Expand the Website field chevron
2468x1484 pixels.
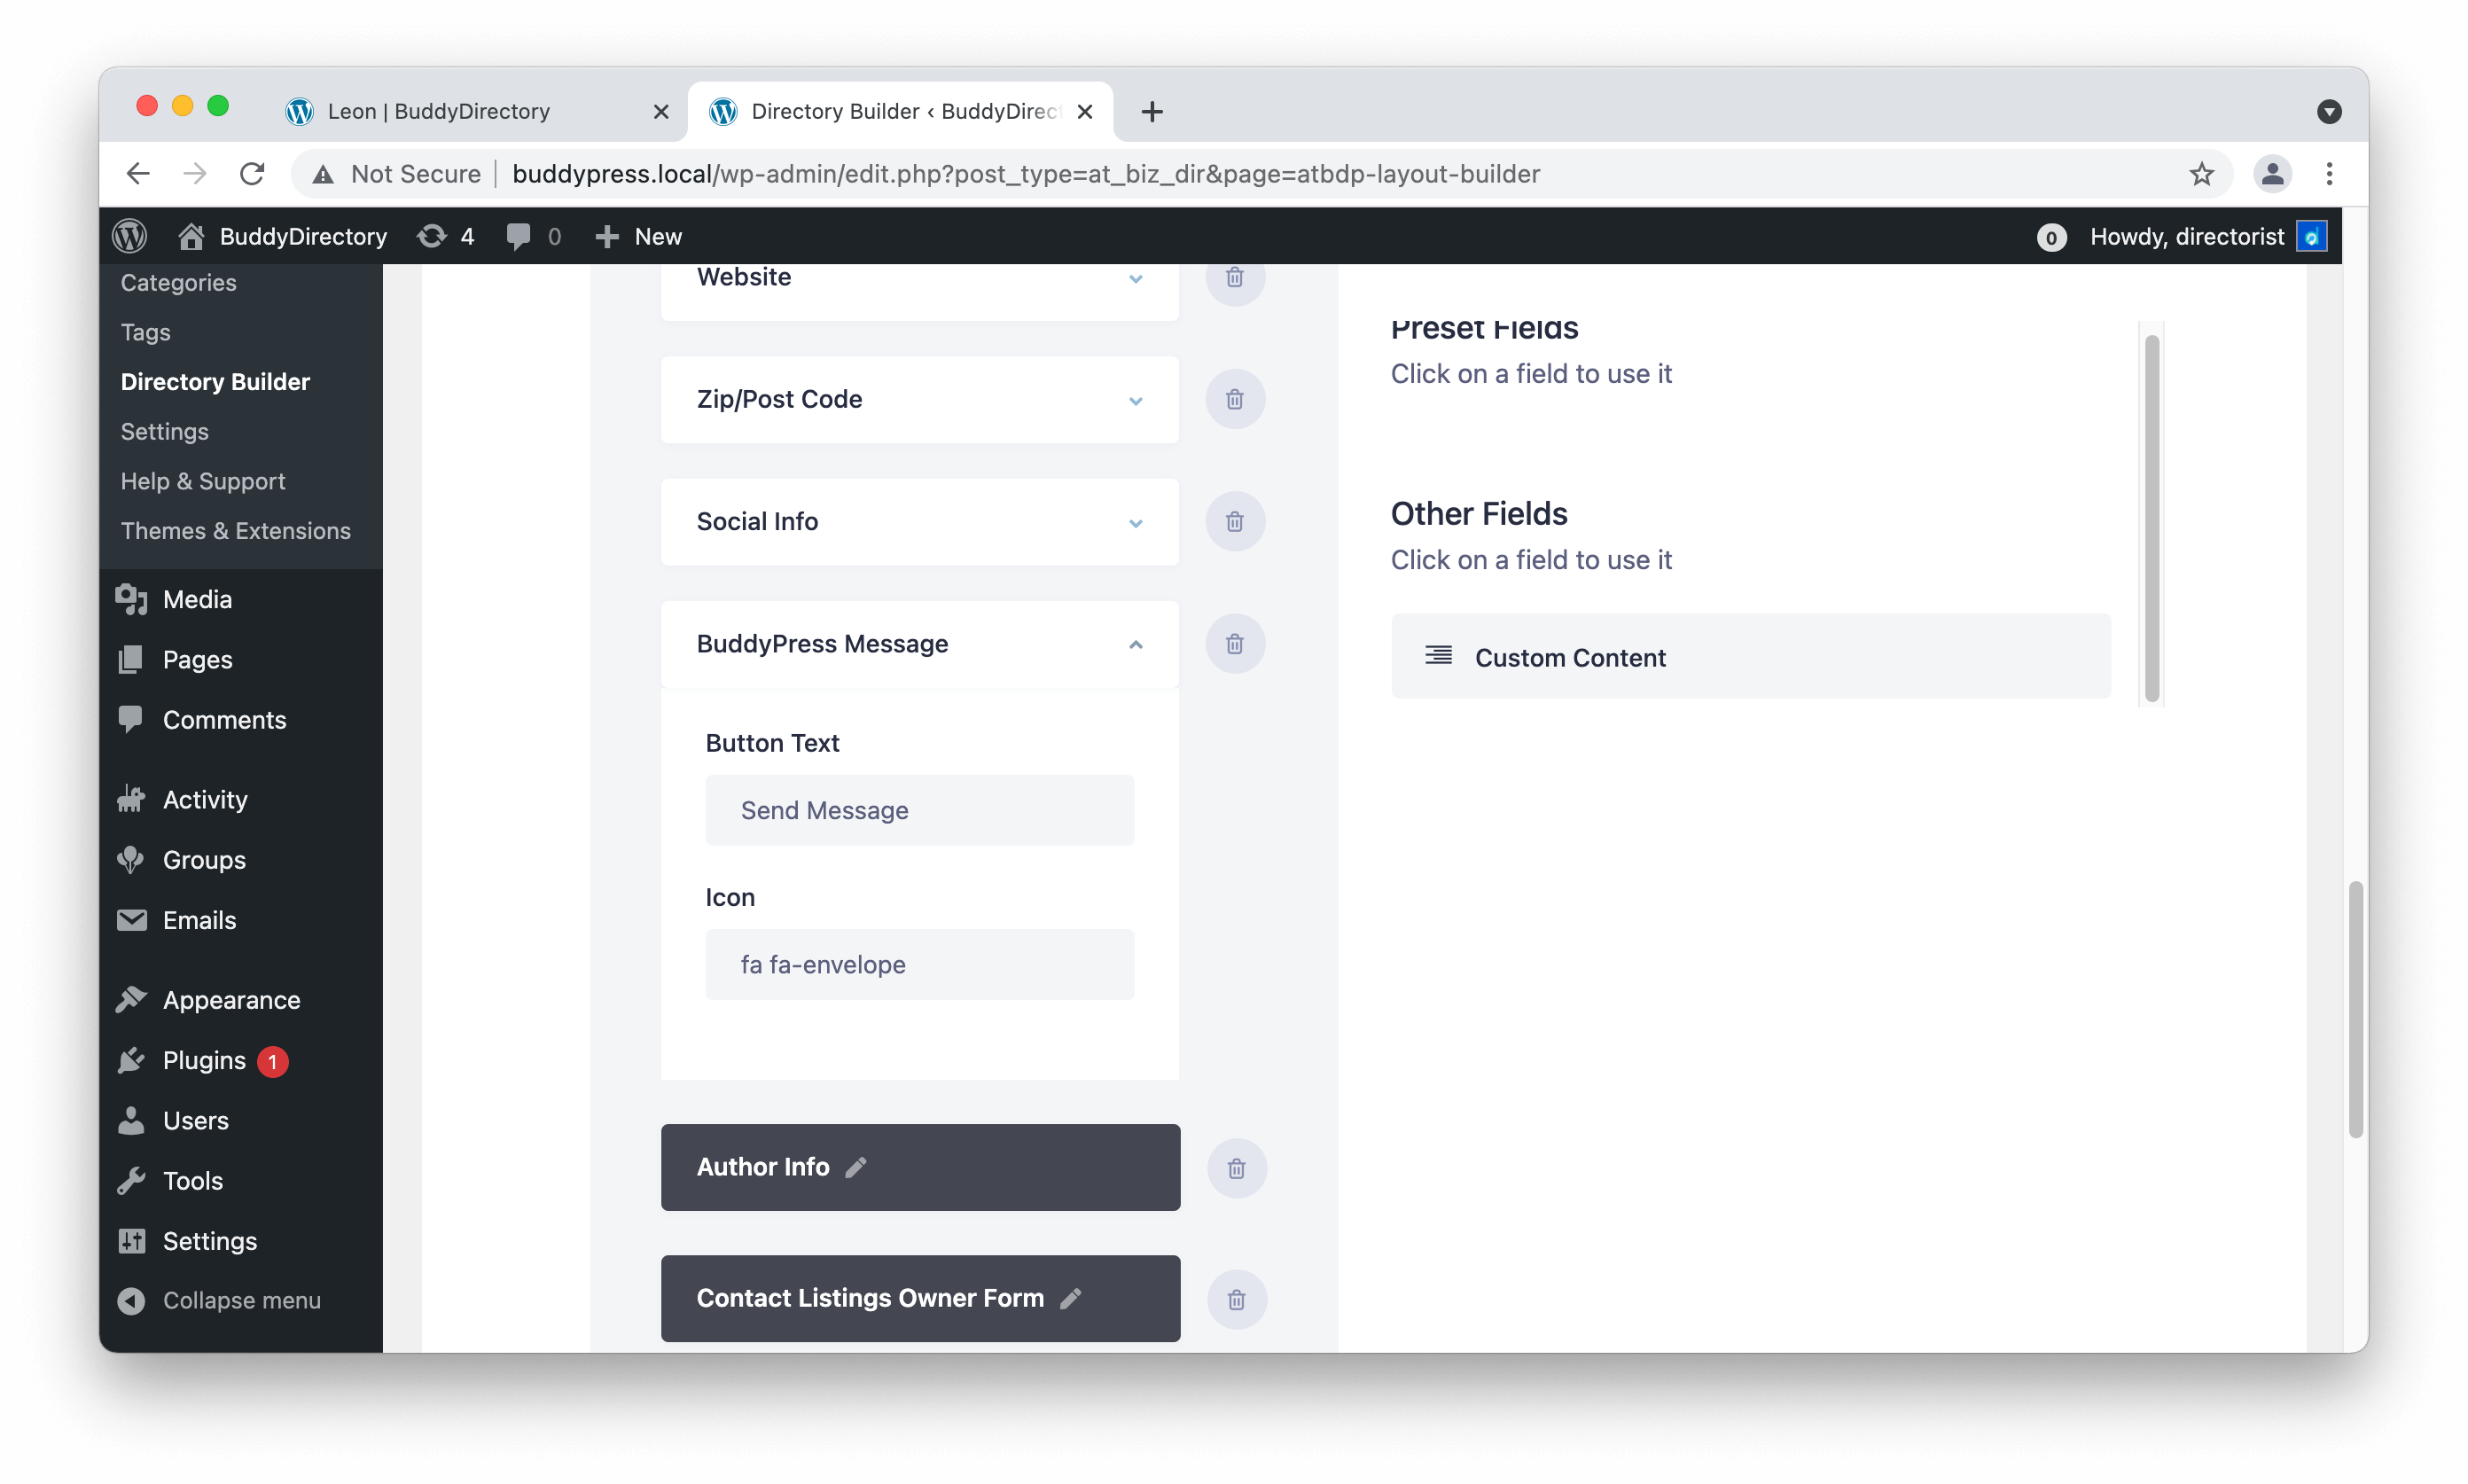[1135, 279]
